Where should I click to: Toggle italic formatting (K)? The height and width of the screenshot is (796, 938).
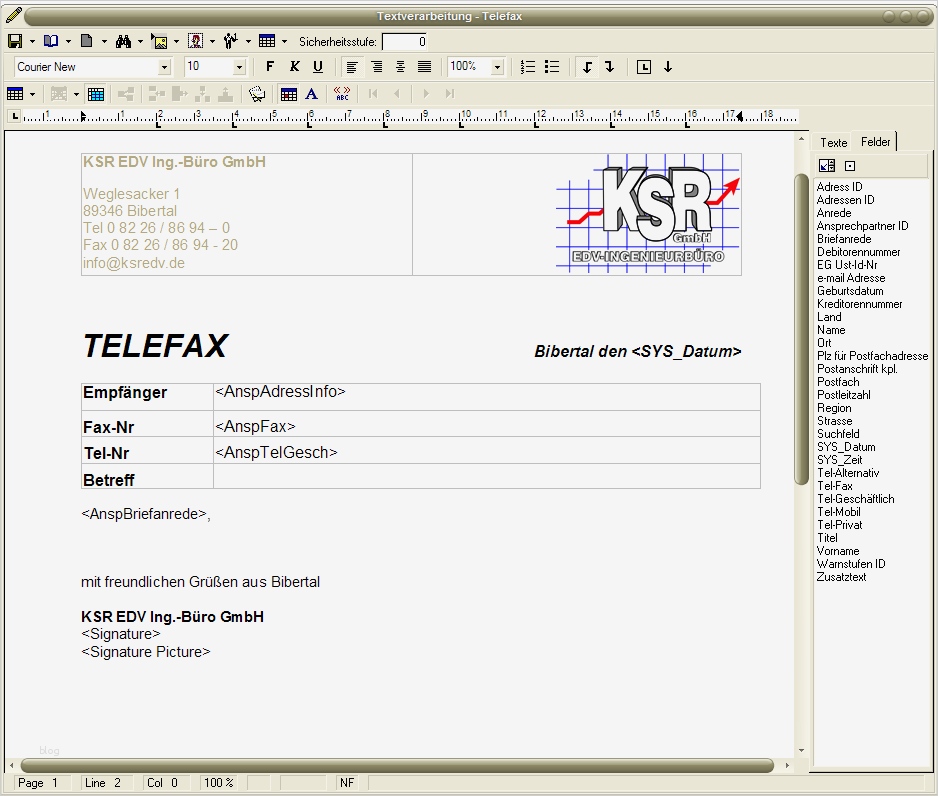coord(294,66)
